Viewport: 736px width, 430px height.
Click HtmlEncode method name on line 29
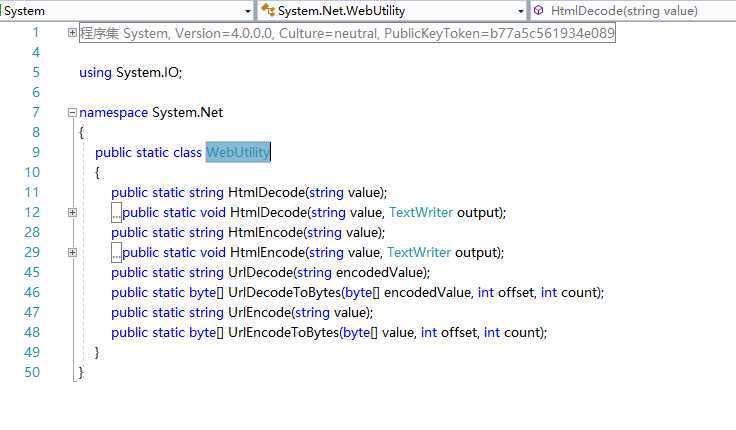click(x=268, y=253)
